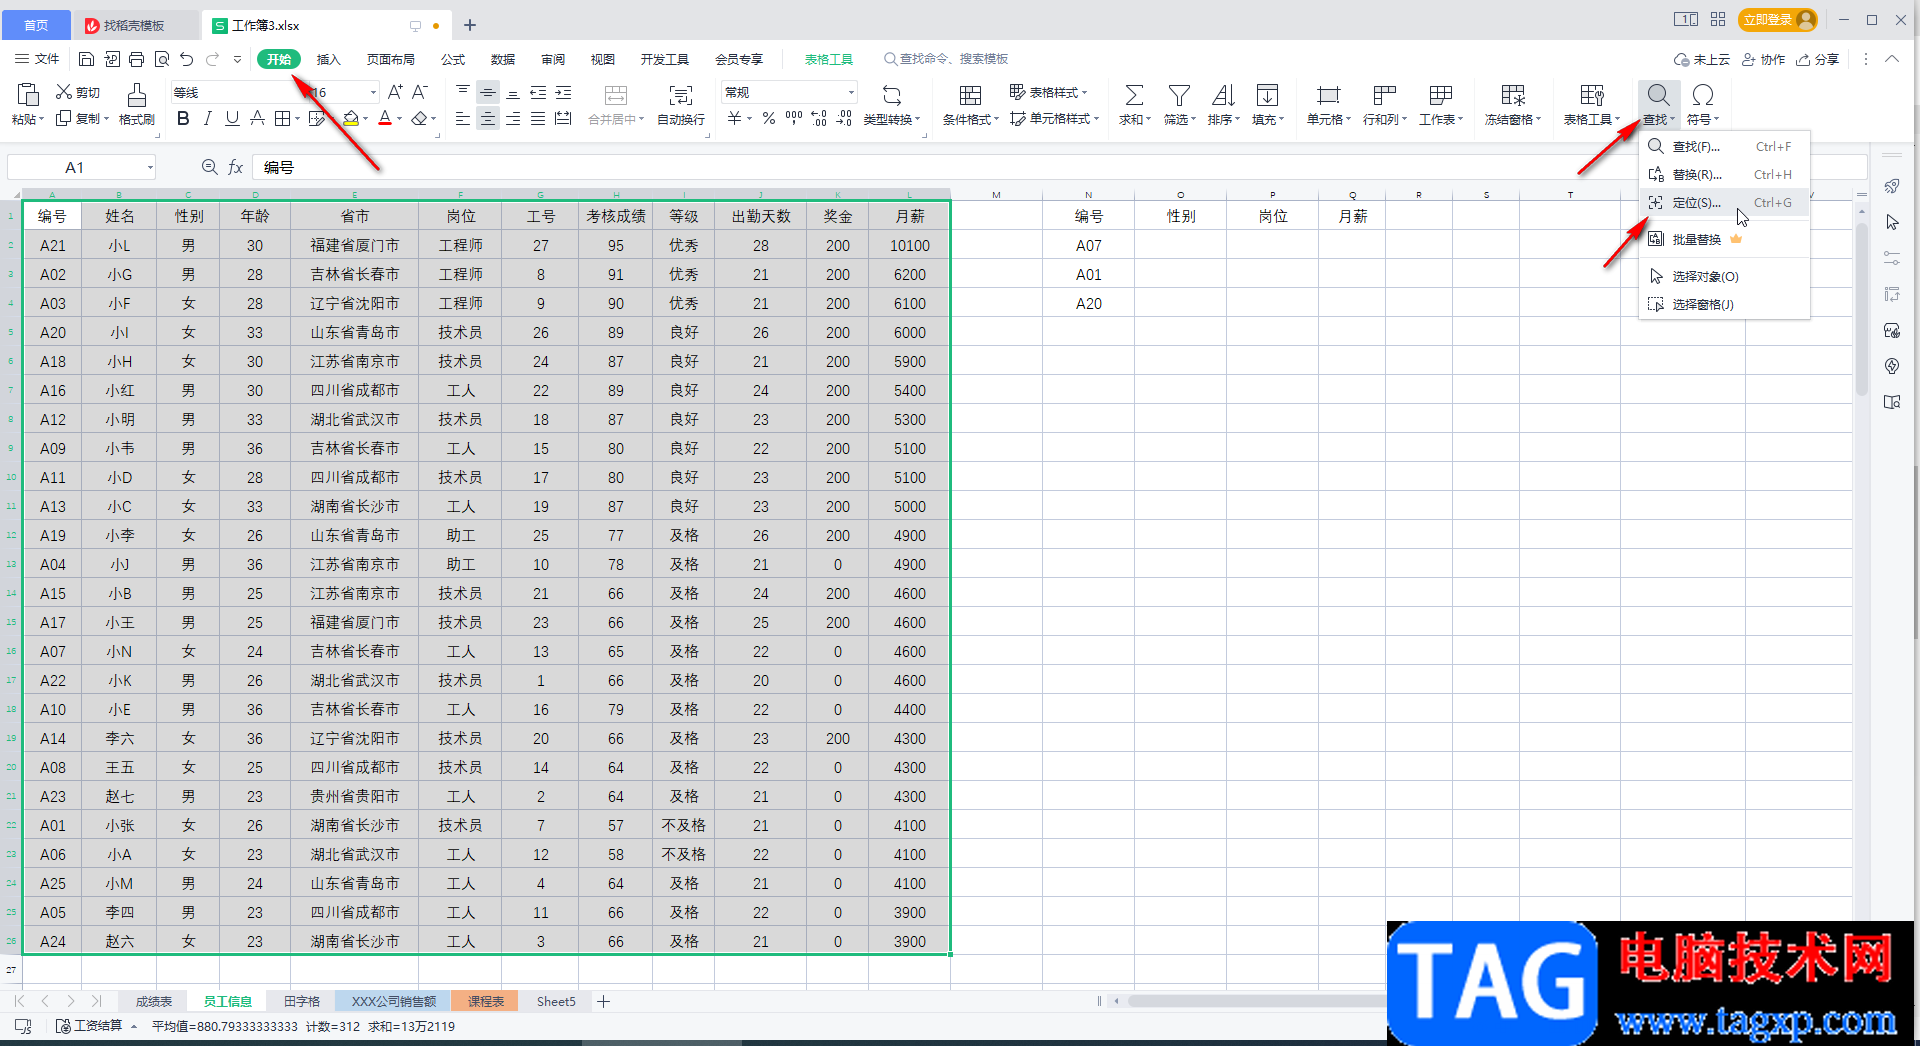Toggle Strikethrough formatting

(x=257, y=118)
